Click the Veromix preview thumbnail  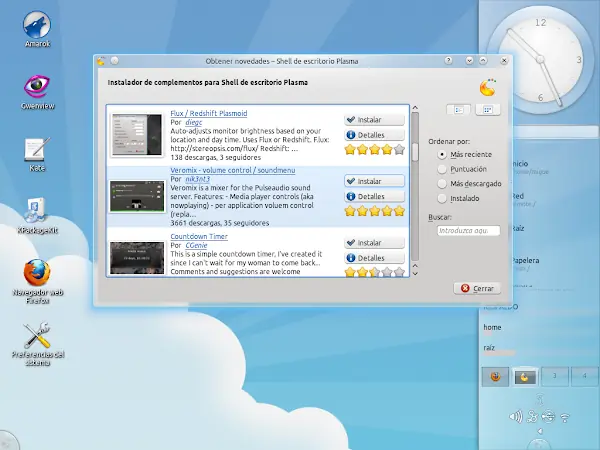[137, 197]
